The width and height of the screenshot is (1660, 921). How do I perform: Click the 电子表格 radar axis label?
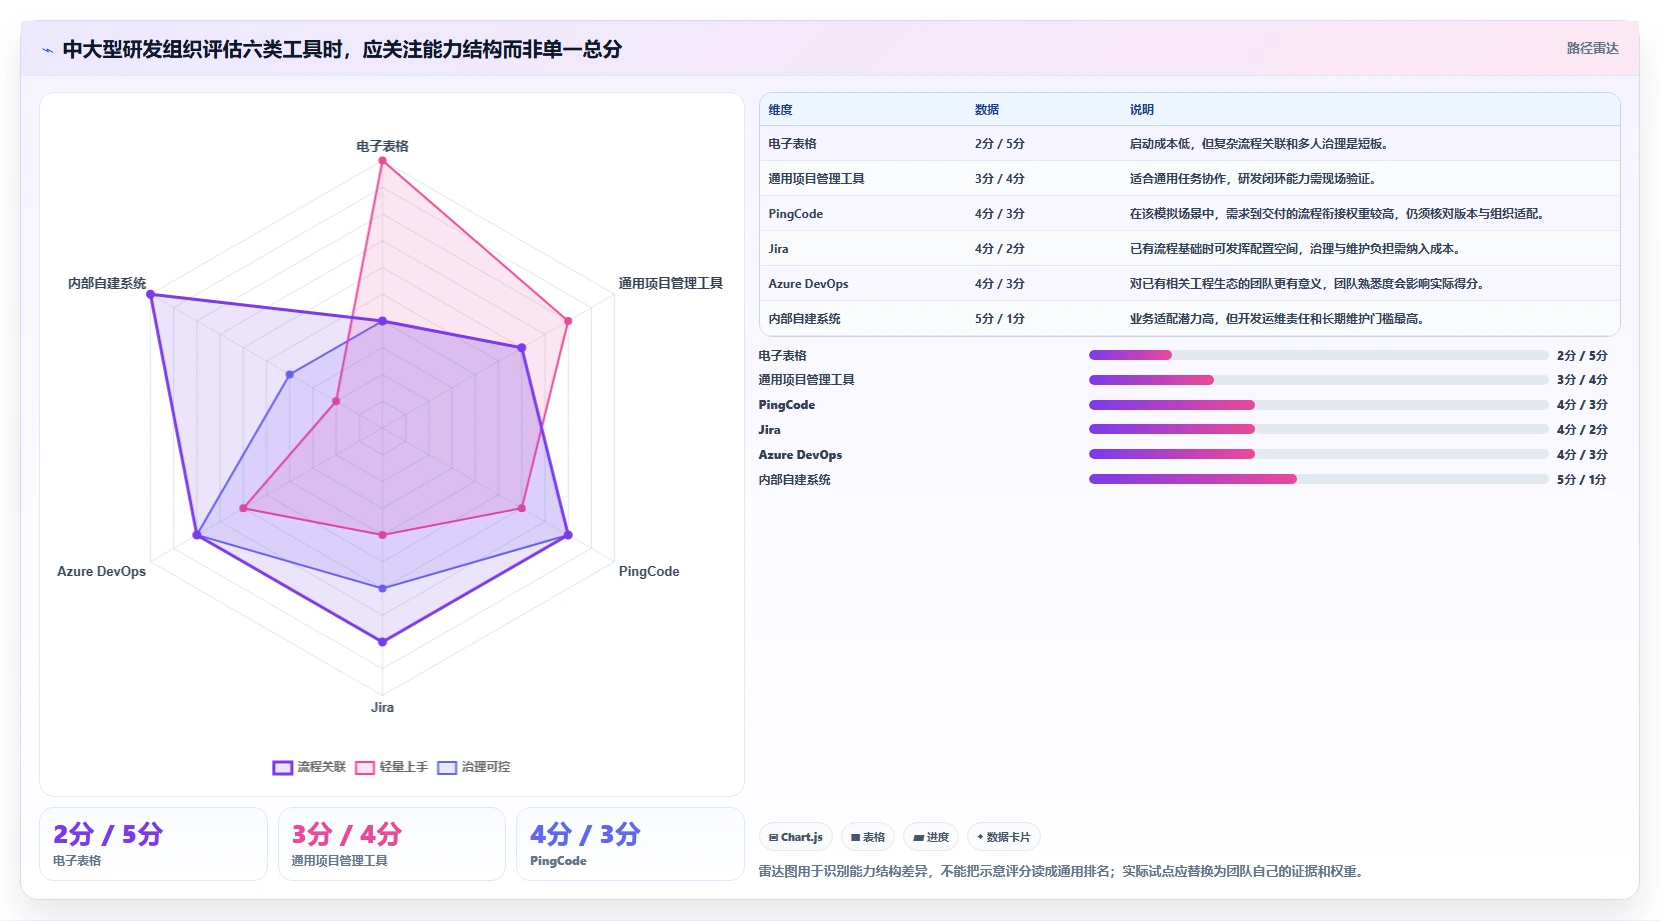pos(382,146)
